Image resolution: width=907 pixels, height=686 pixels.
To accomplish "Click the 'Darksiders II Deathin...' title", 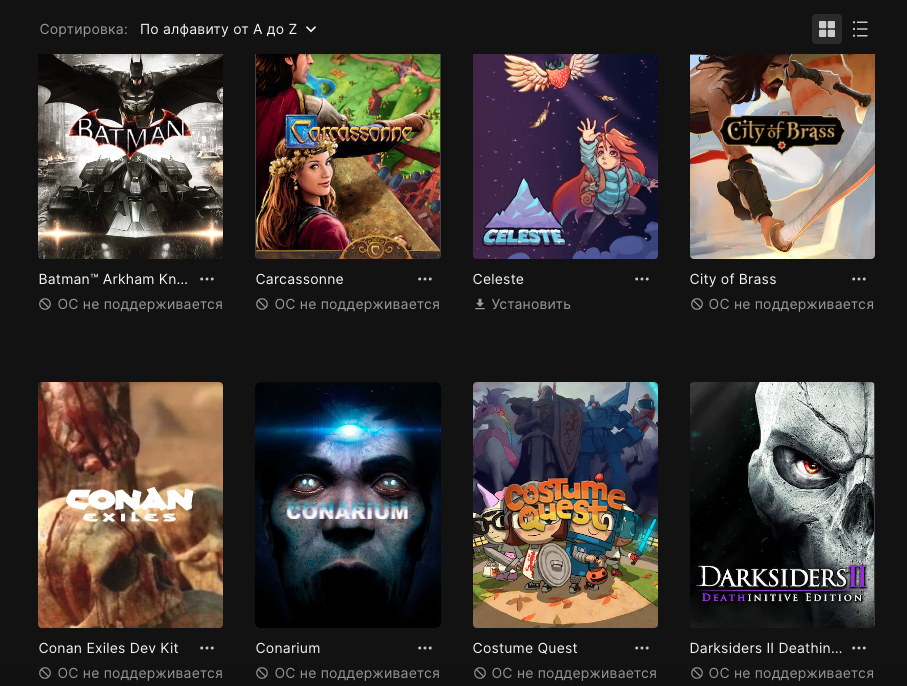I will pyautogui.click(x=766, y=648).
